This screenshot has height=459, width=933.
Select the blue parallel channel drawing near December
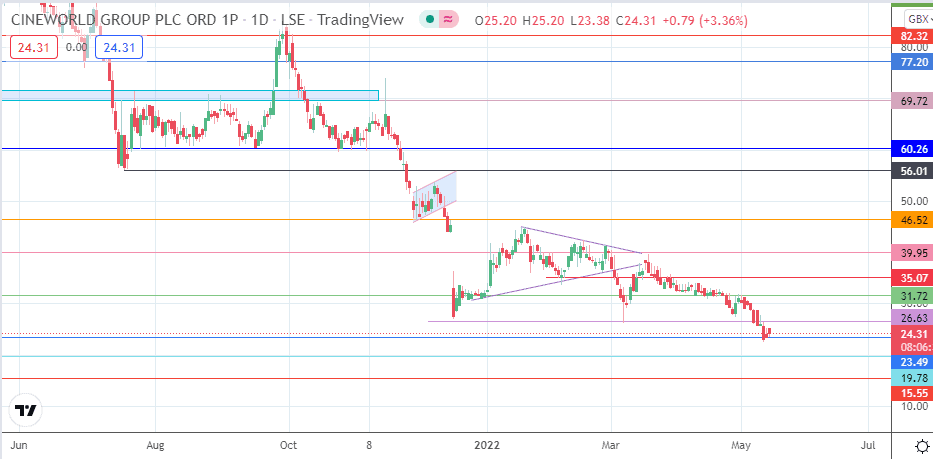pyautogui.click(x=435, y=196)
